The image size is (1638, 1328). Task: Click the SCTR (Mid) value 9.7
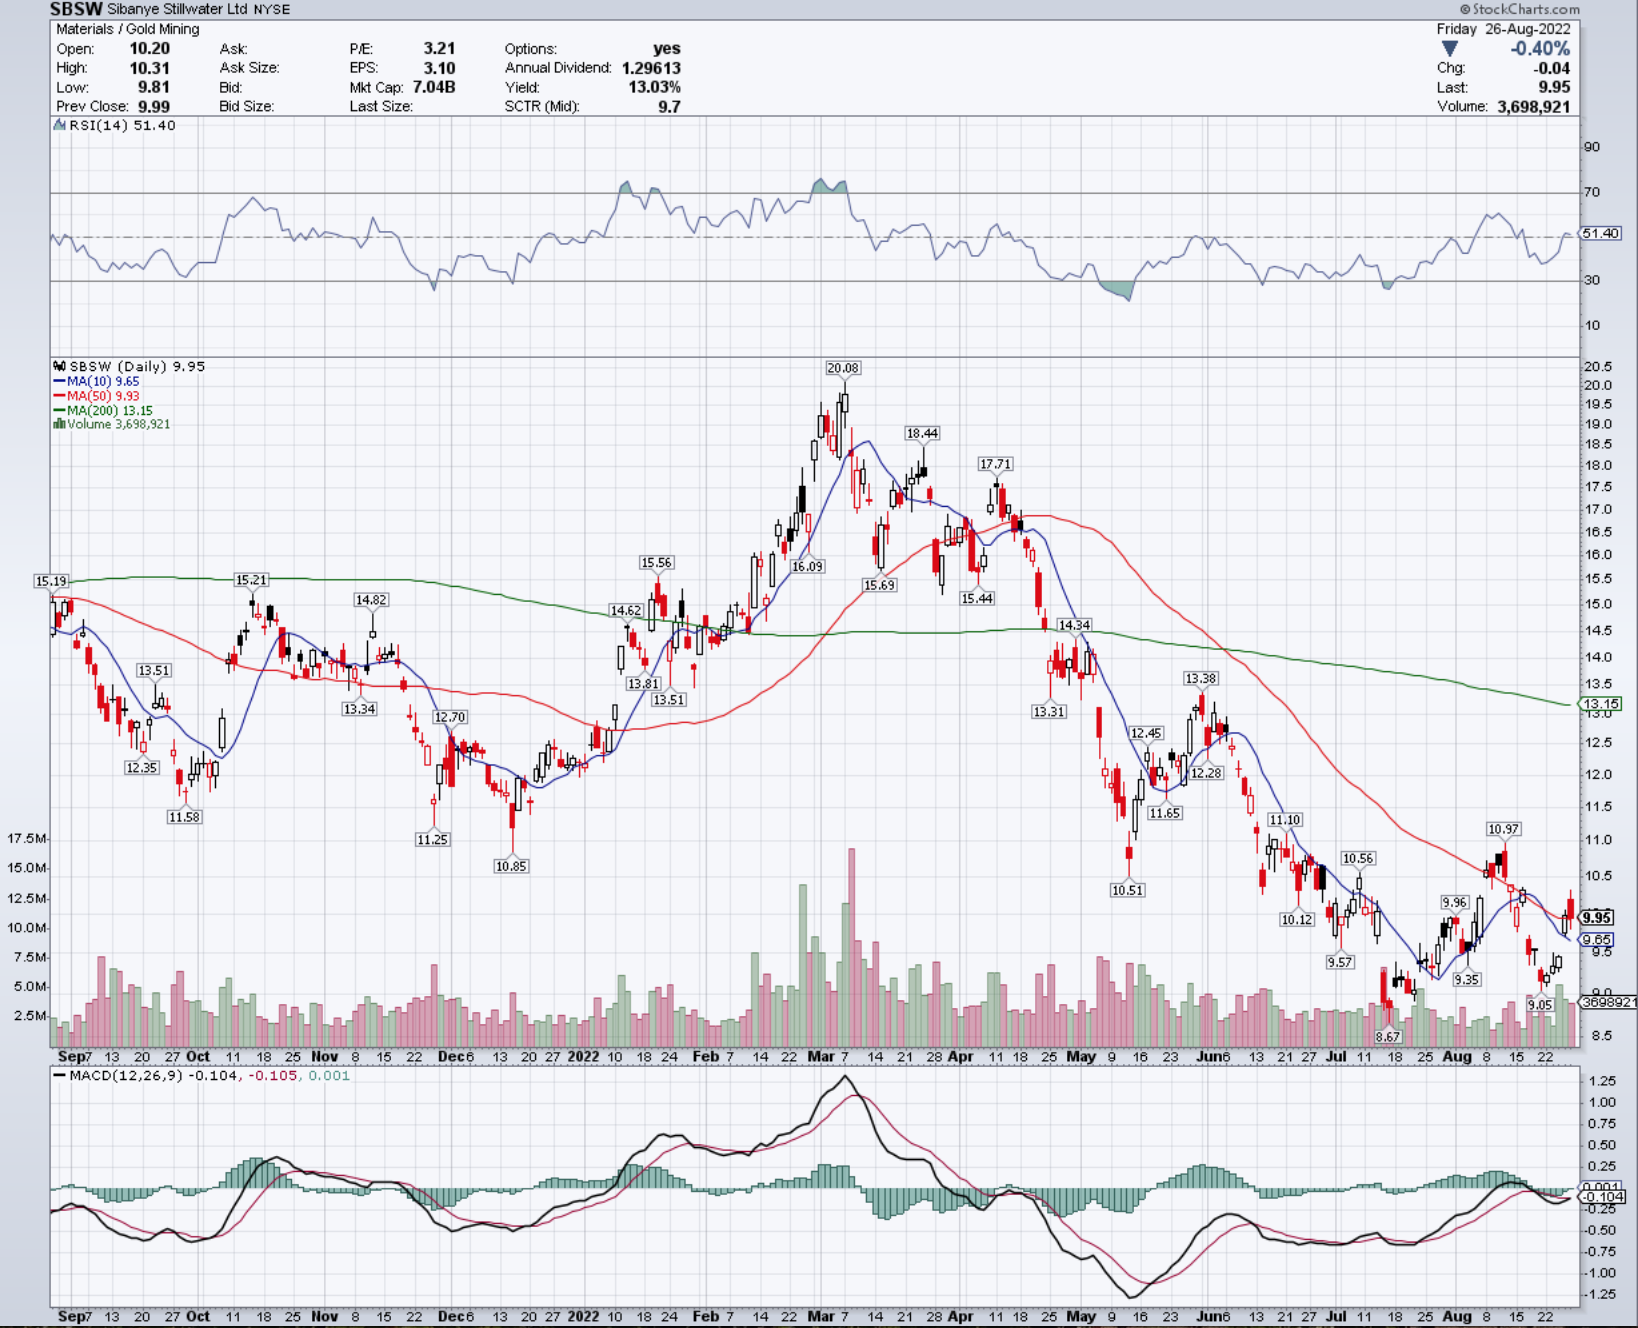pos(670,106)
